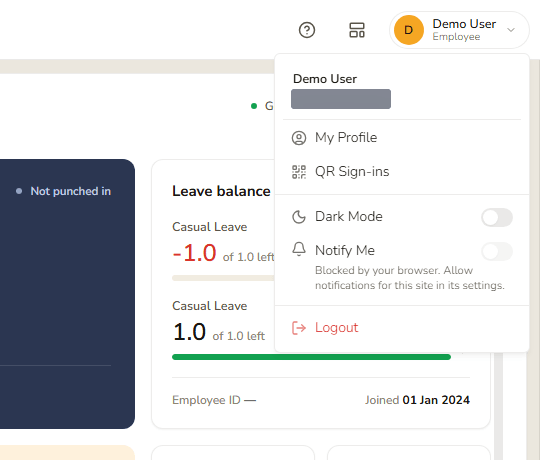Open My Profile from the menu
The image size is (540, 460).
[402, 138]
